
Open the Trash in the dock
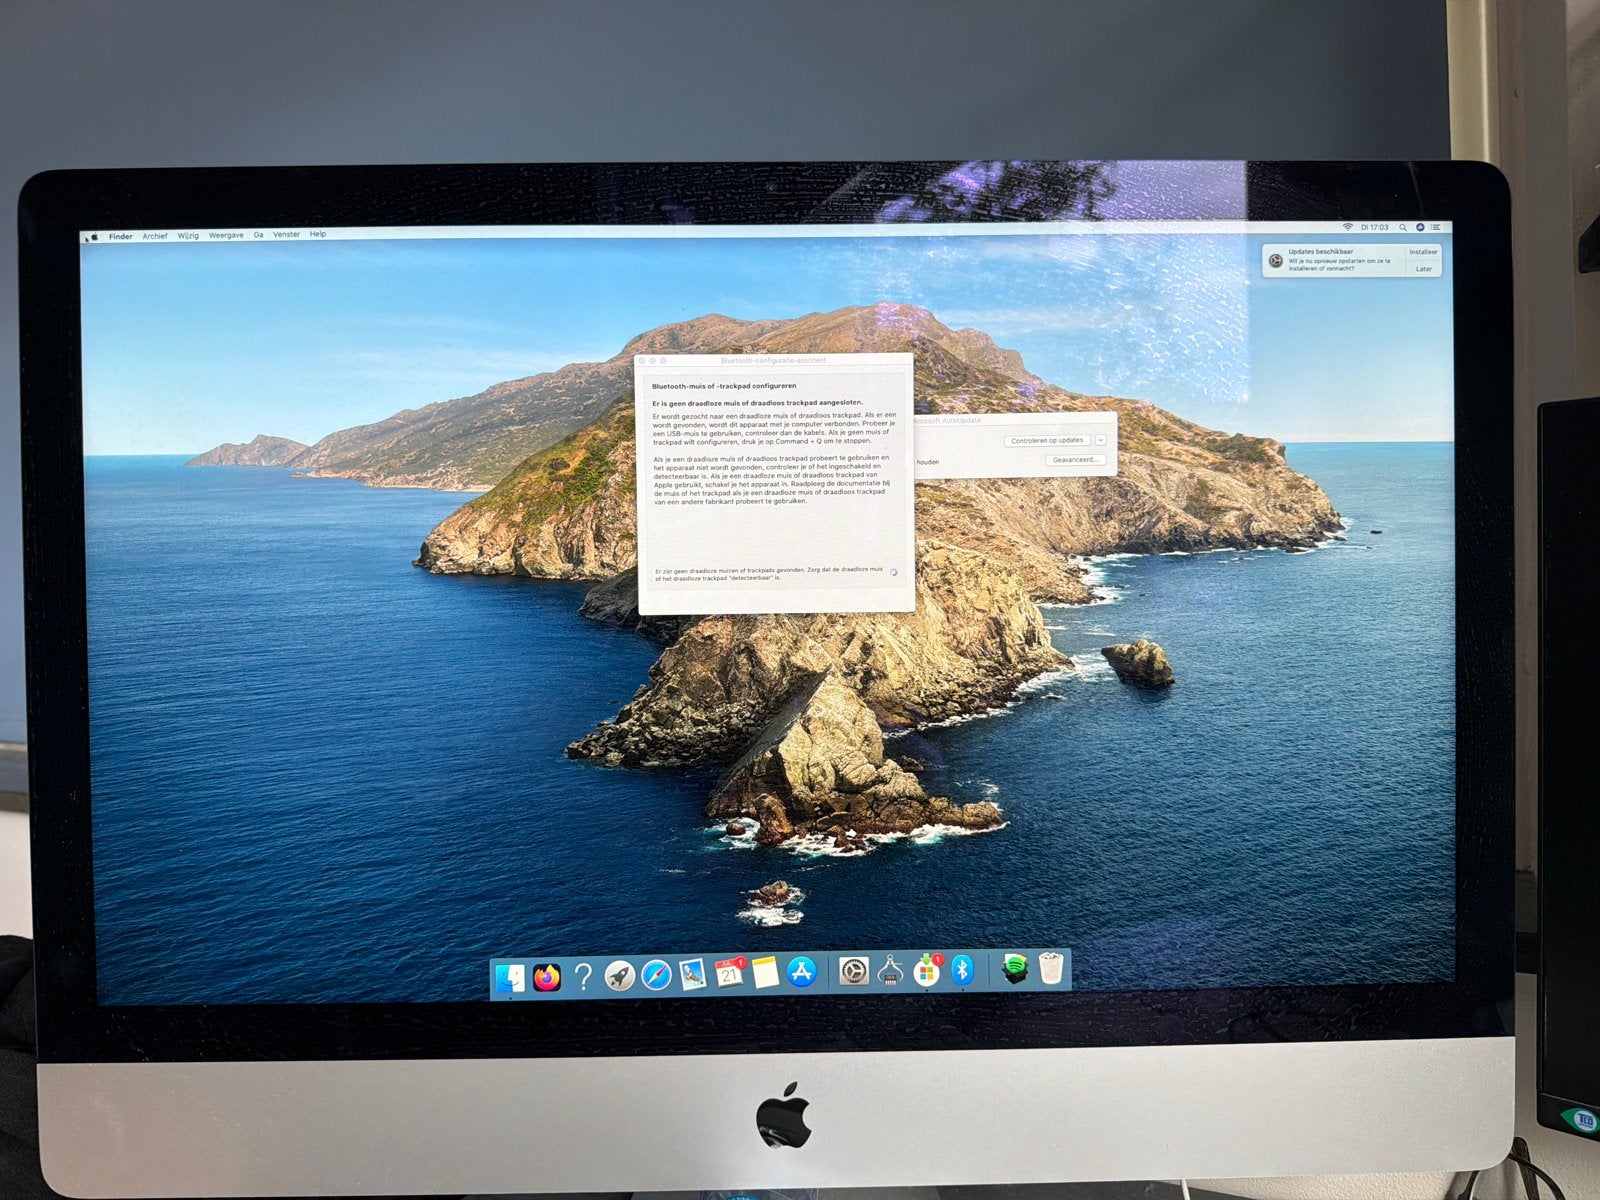[x=1050, y=967]
